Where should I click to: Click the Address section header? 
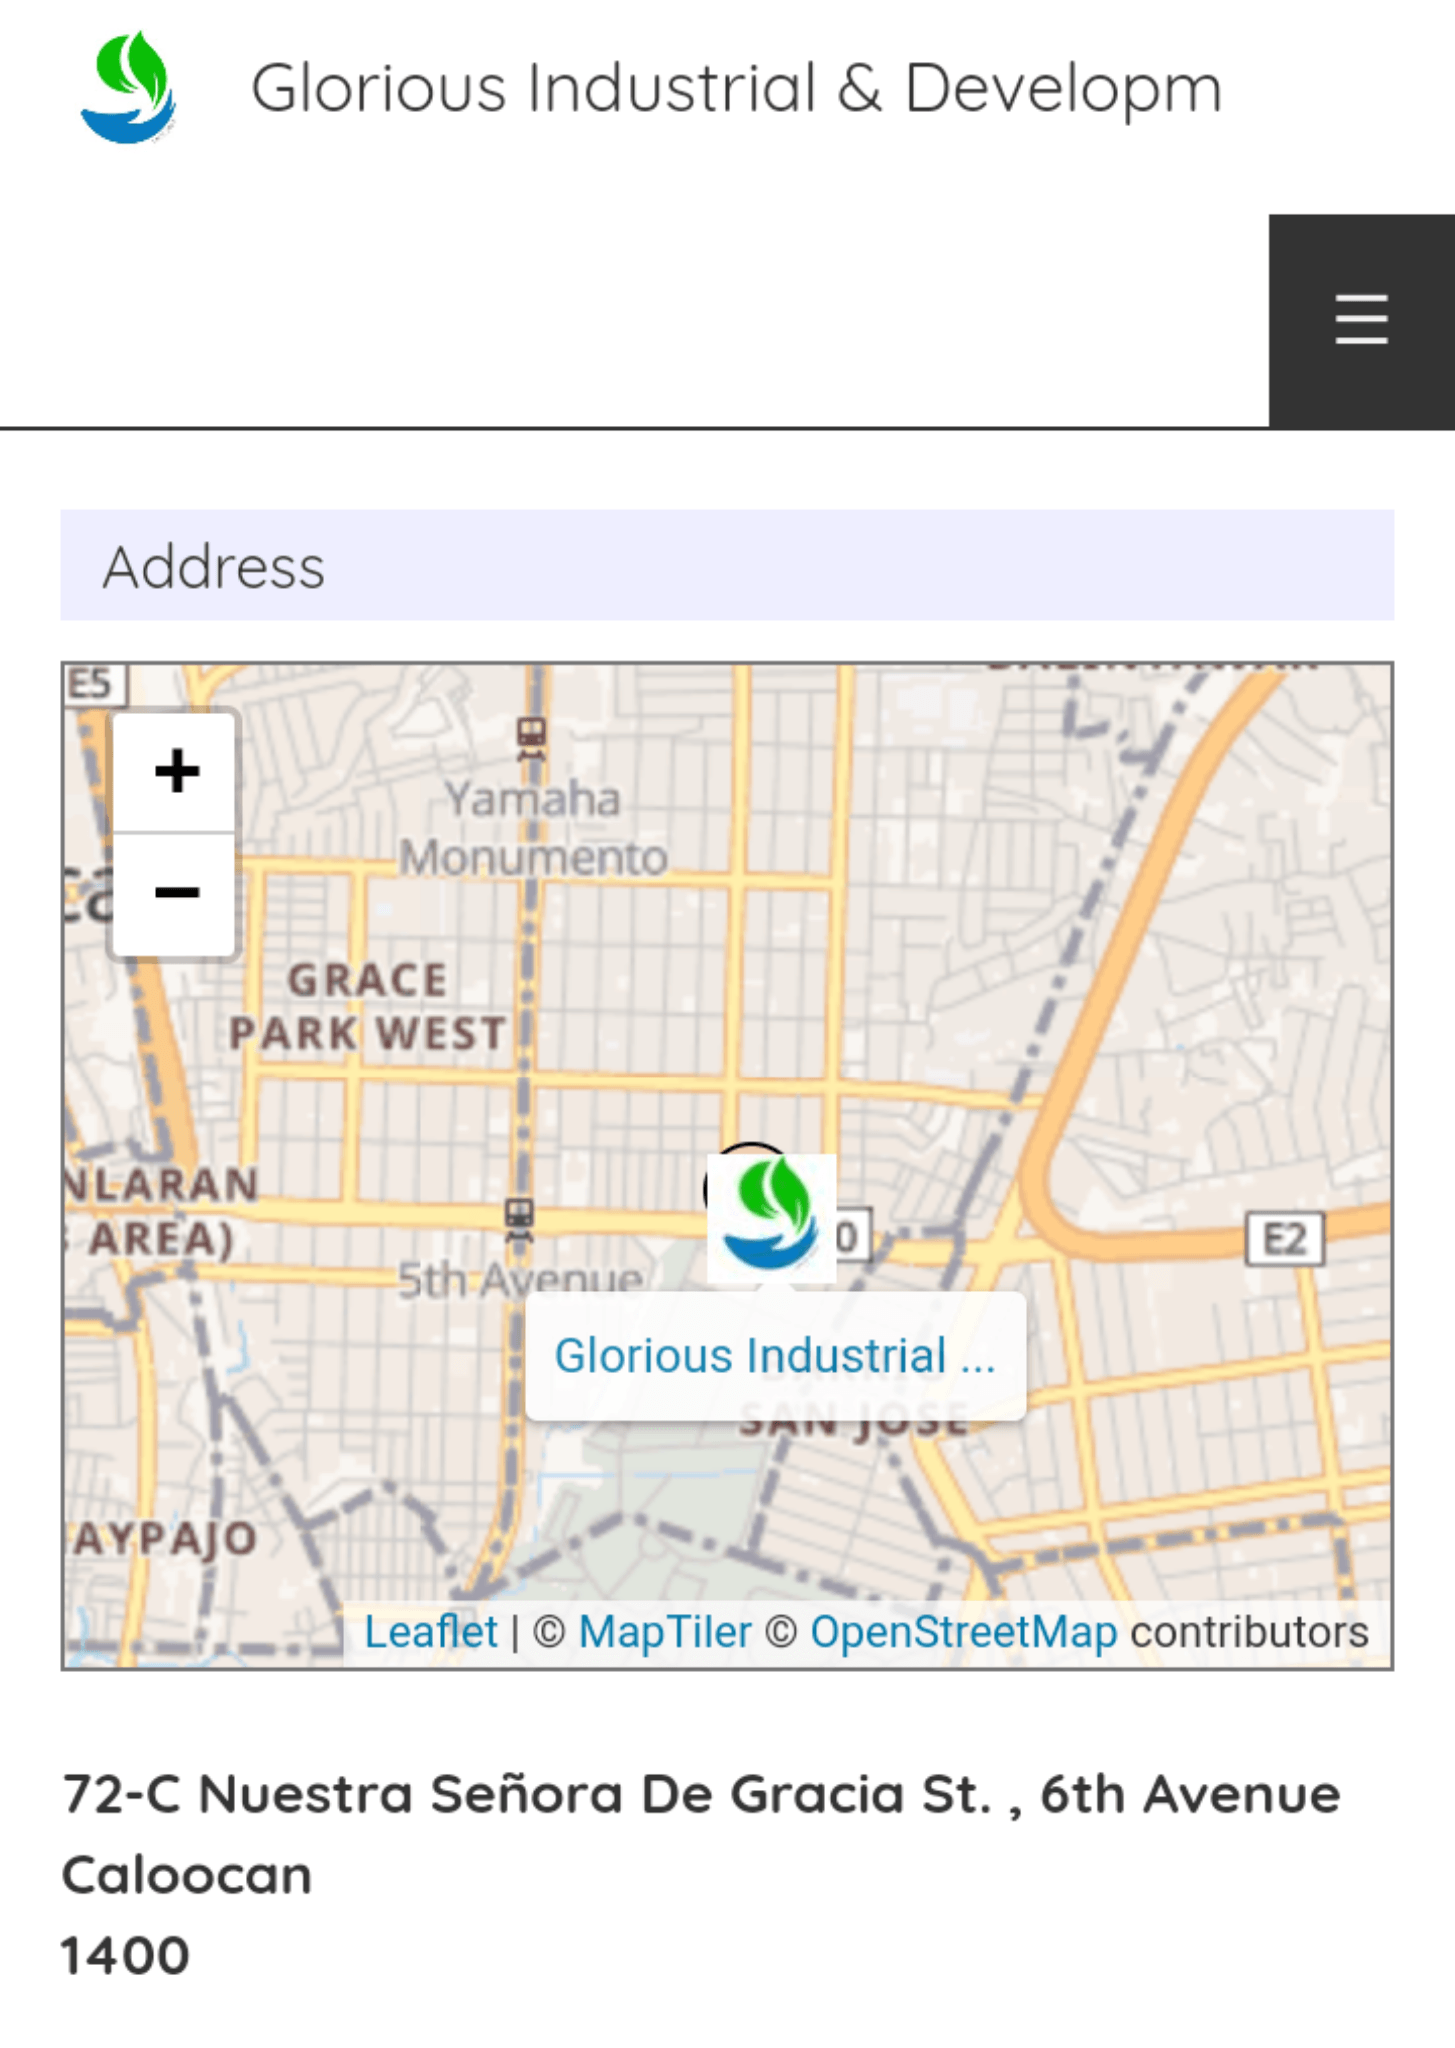coord(213,566)
